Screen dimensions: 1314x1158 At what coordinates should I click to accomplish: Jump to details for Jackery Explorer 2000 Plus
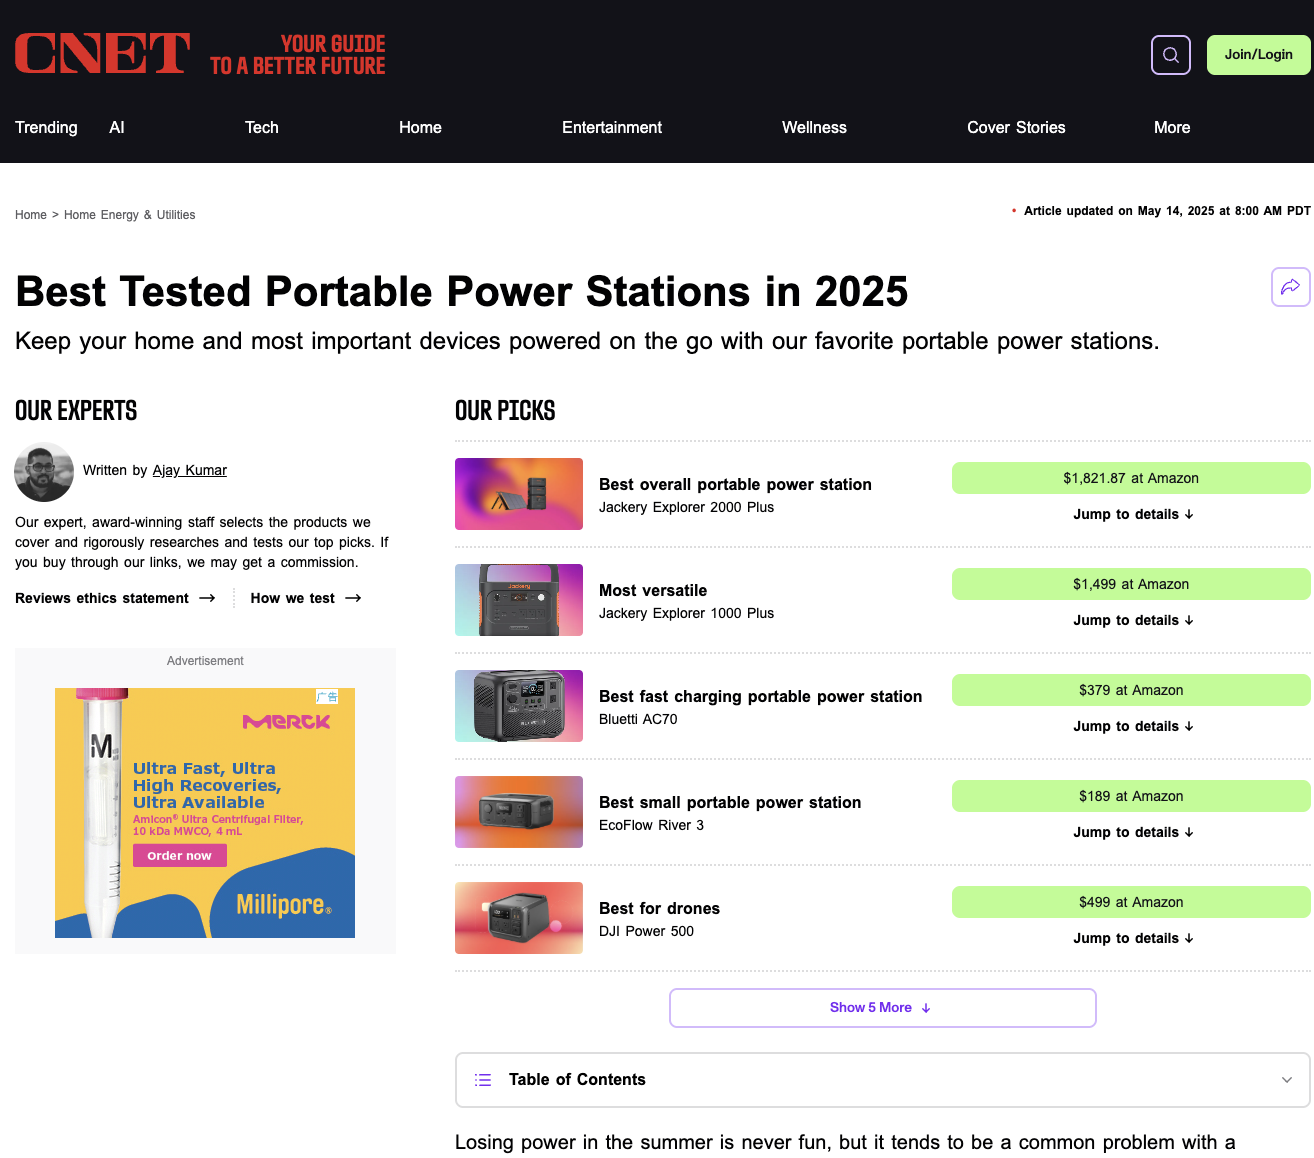pos(1133,514)
